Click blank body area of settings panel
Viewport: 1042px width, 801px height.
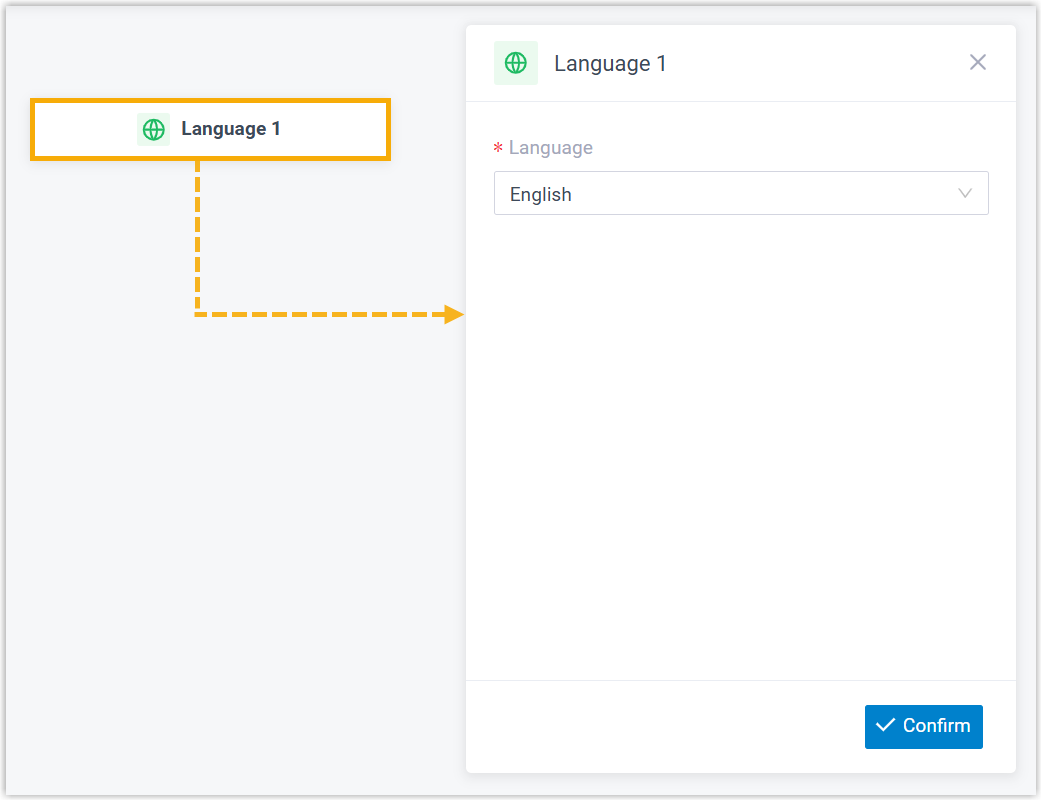(740, 450)
